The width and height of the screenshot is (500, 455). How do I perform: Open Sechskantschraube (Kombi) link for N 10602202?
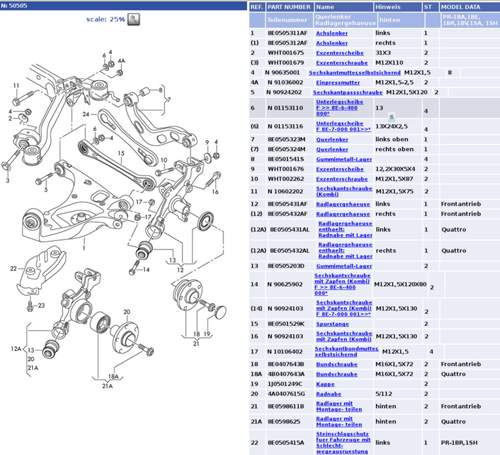(344, 191)
